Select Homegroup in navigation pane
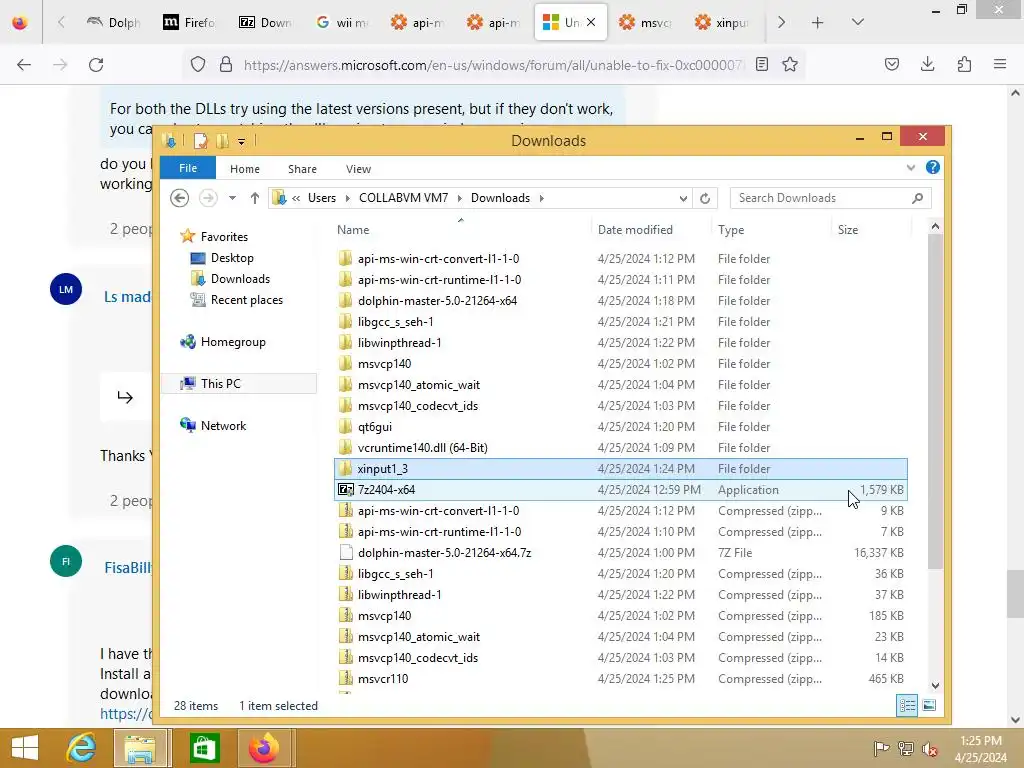The image size is (1024, 768). click(232, 342)
